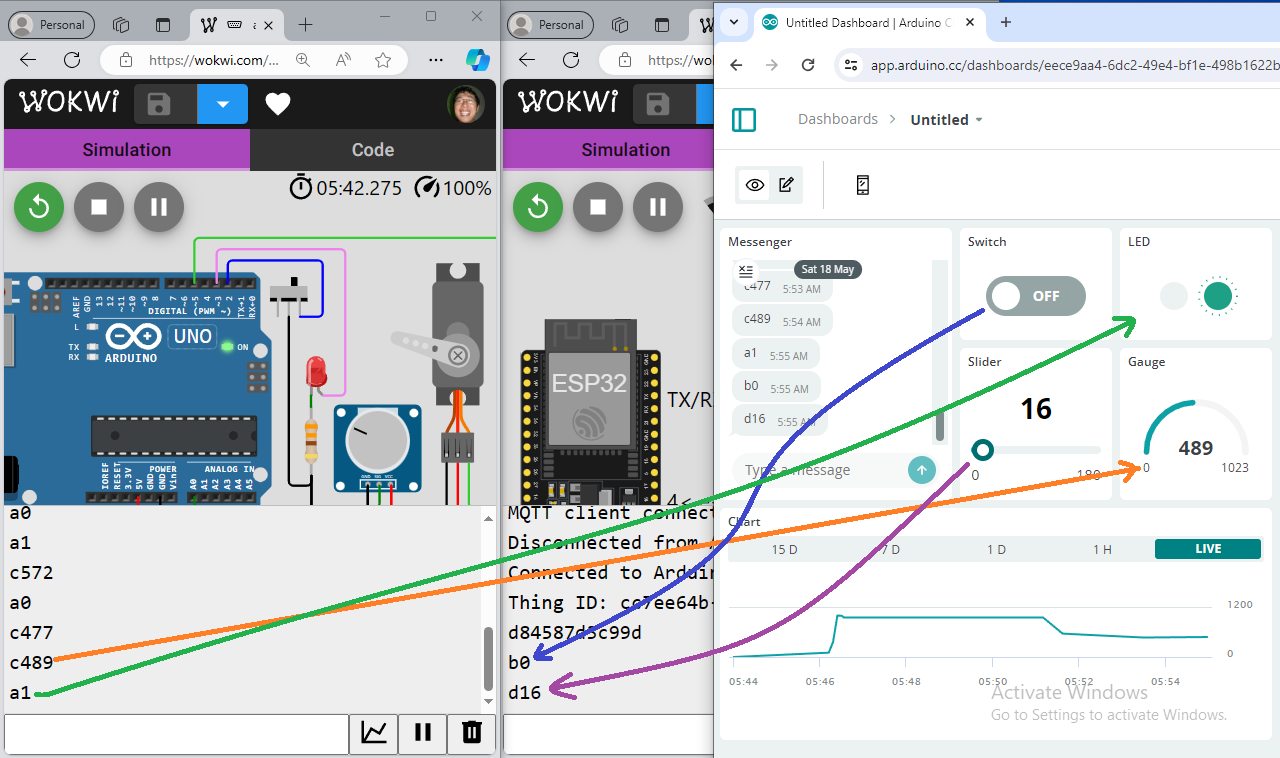Expand the dropdown arrow beside Wokwi save
1280x758 pixels.
[x=223, y=104]
